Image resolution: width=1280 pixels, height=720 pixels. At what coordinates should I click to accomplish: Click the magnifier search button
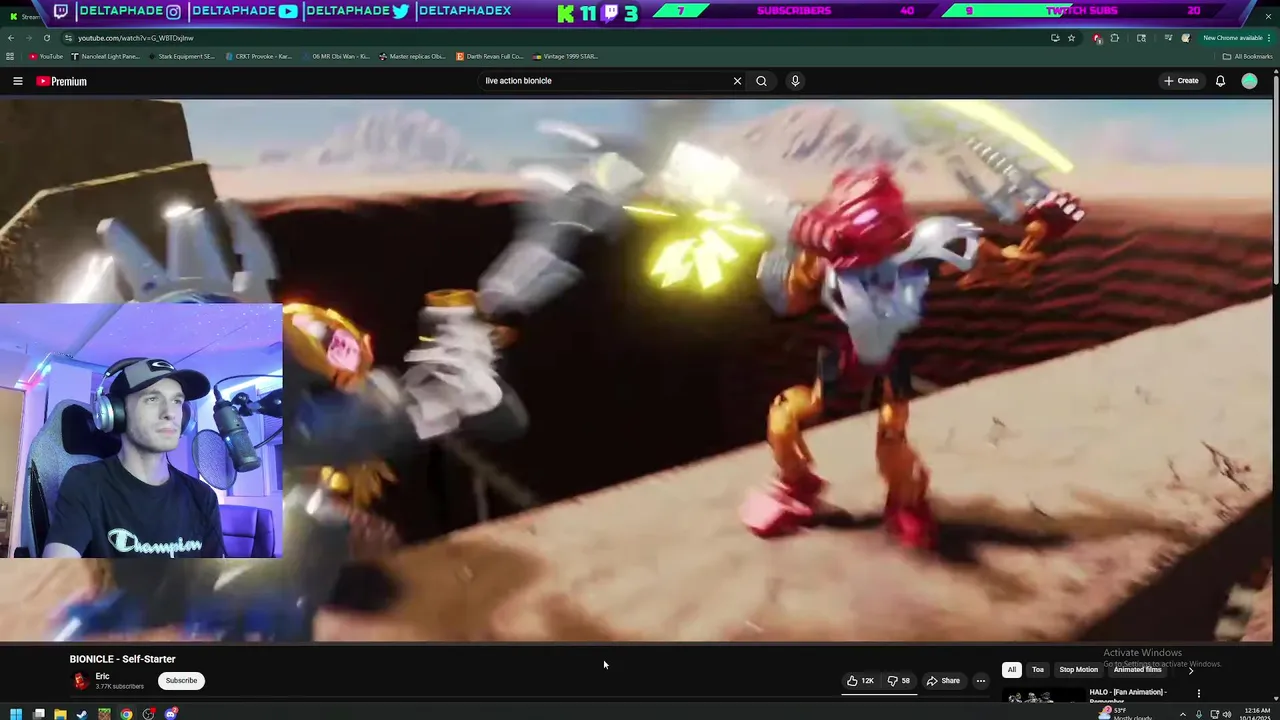tap(761, 81)
